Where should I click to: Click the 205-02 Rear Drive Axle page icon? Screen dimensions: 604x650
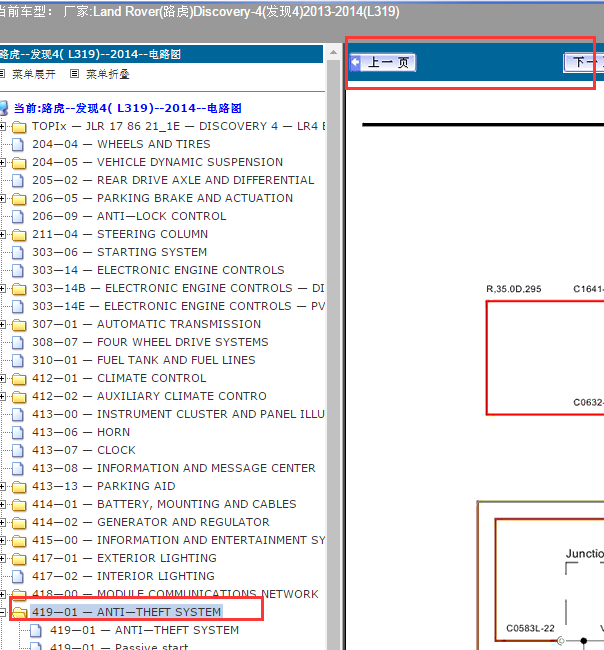[x=18, y=180]
